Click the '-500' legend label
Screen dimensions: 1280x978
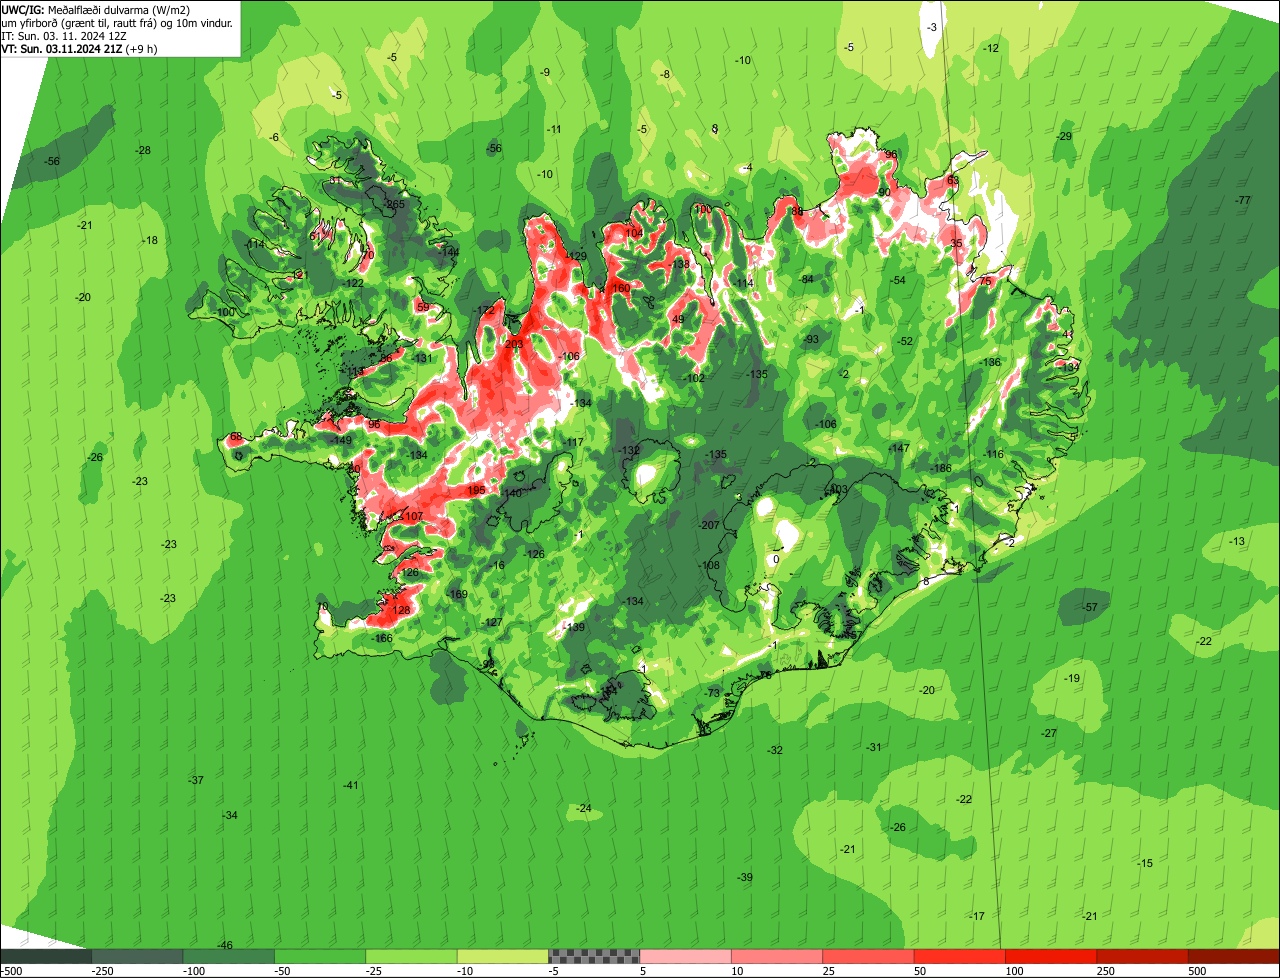point(11,971)
